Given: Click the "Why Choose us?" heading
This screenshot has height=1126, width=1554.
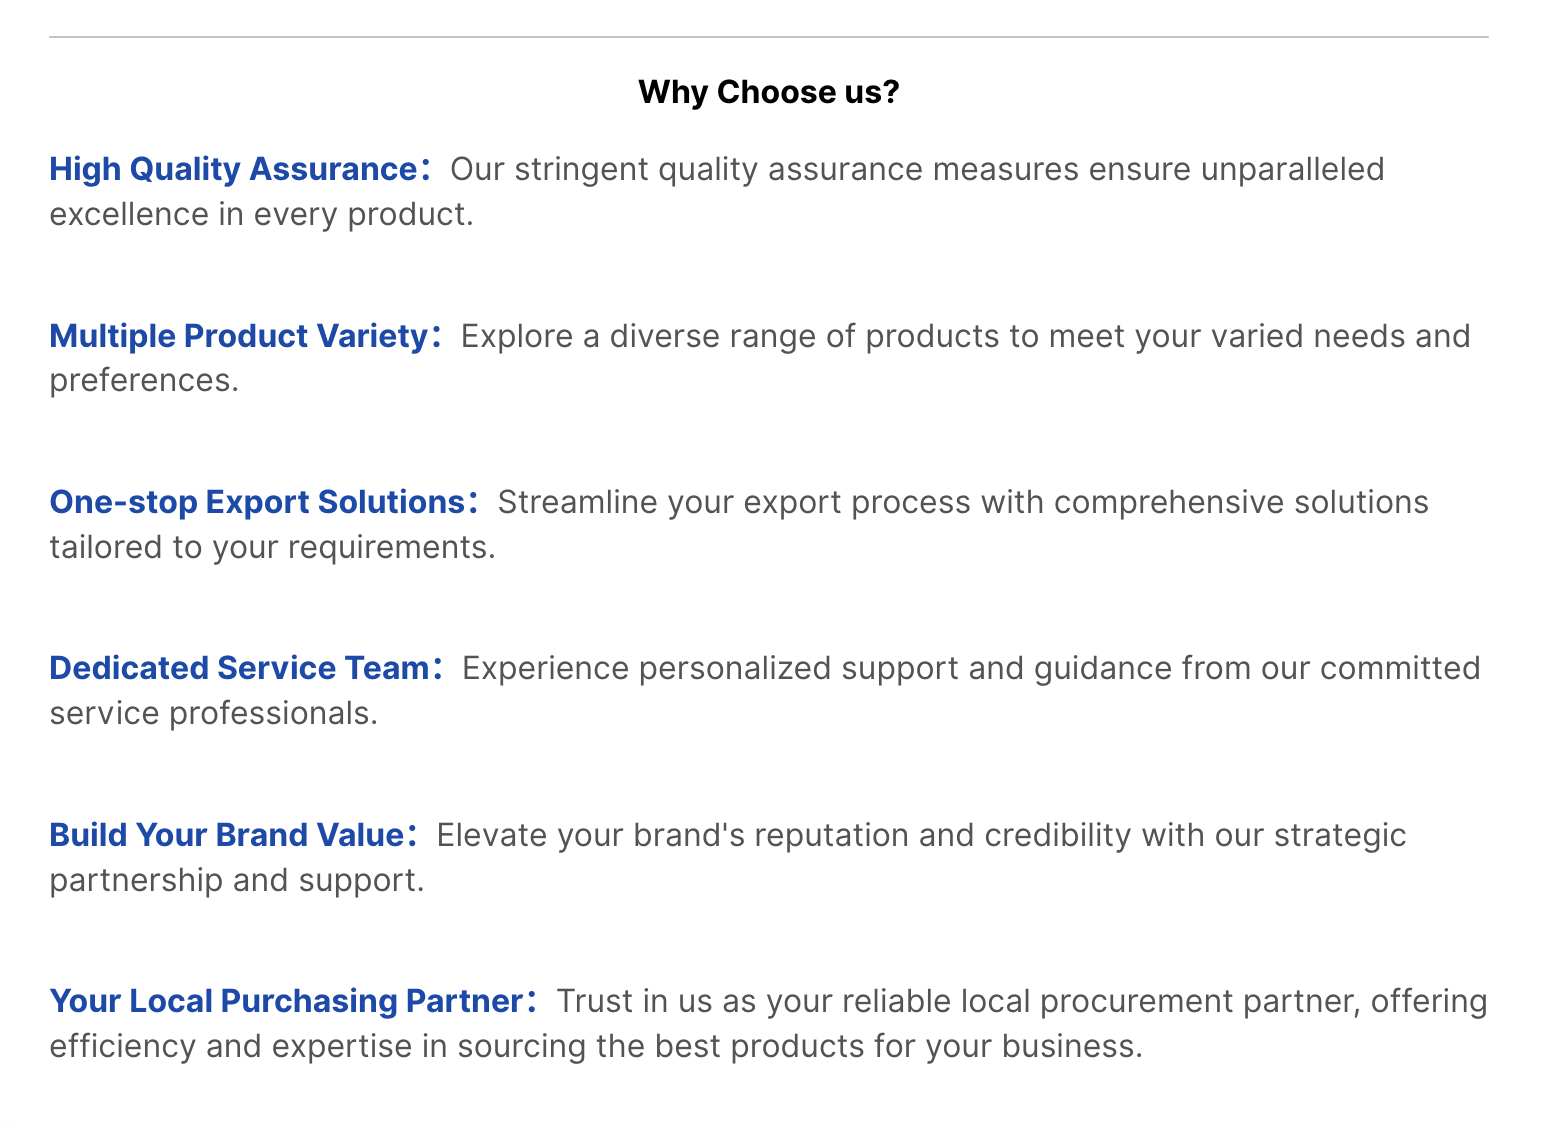Looking at the screenshot, I should [768, 92].
